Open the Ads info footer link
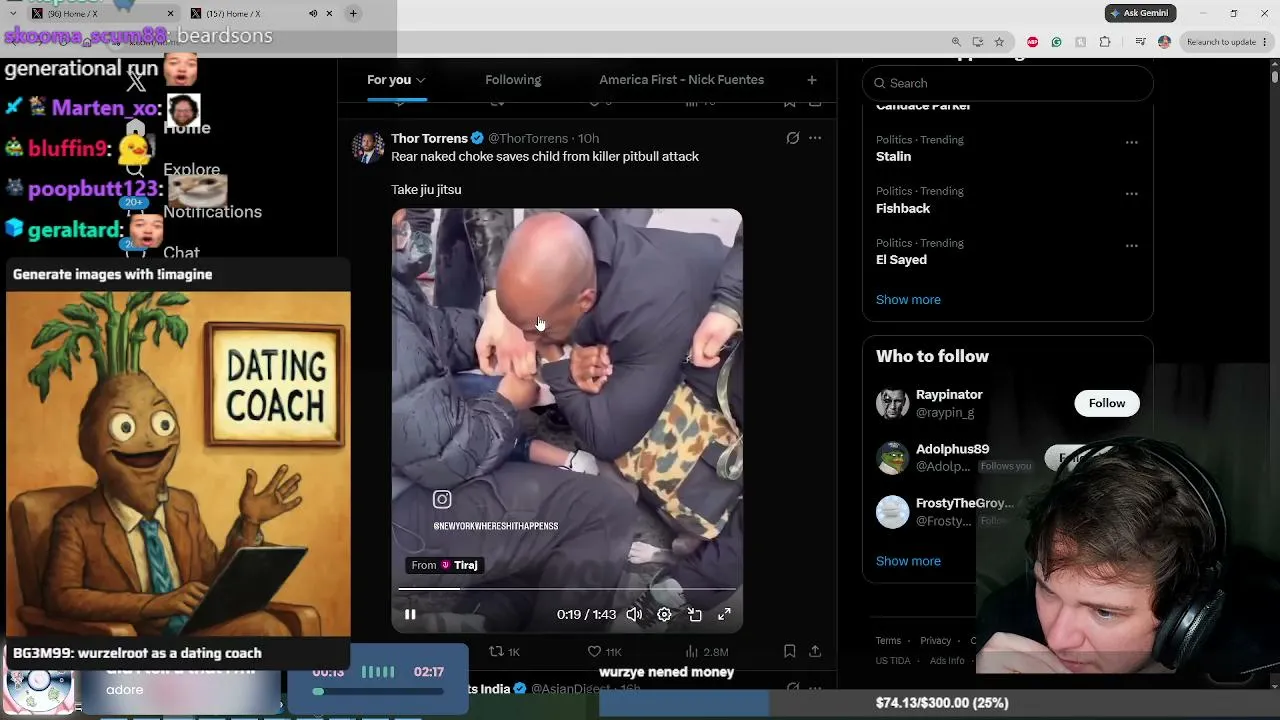This screenshot has height=720, width=1280. [x=947, y=661]
